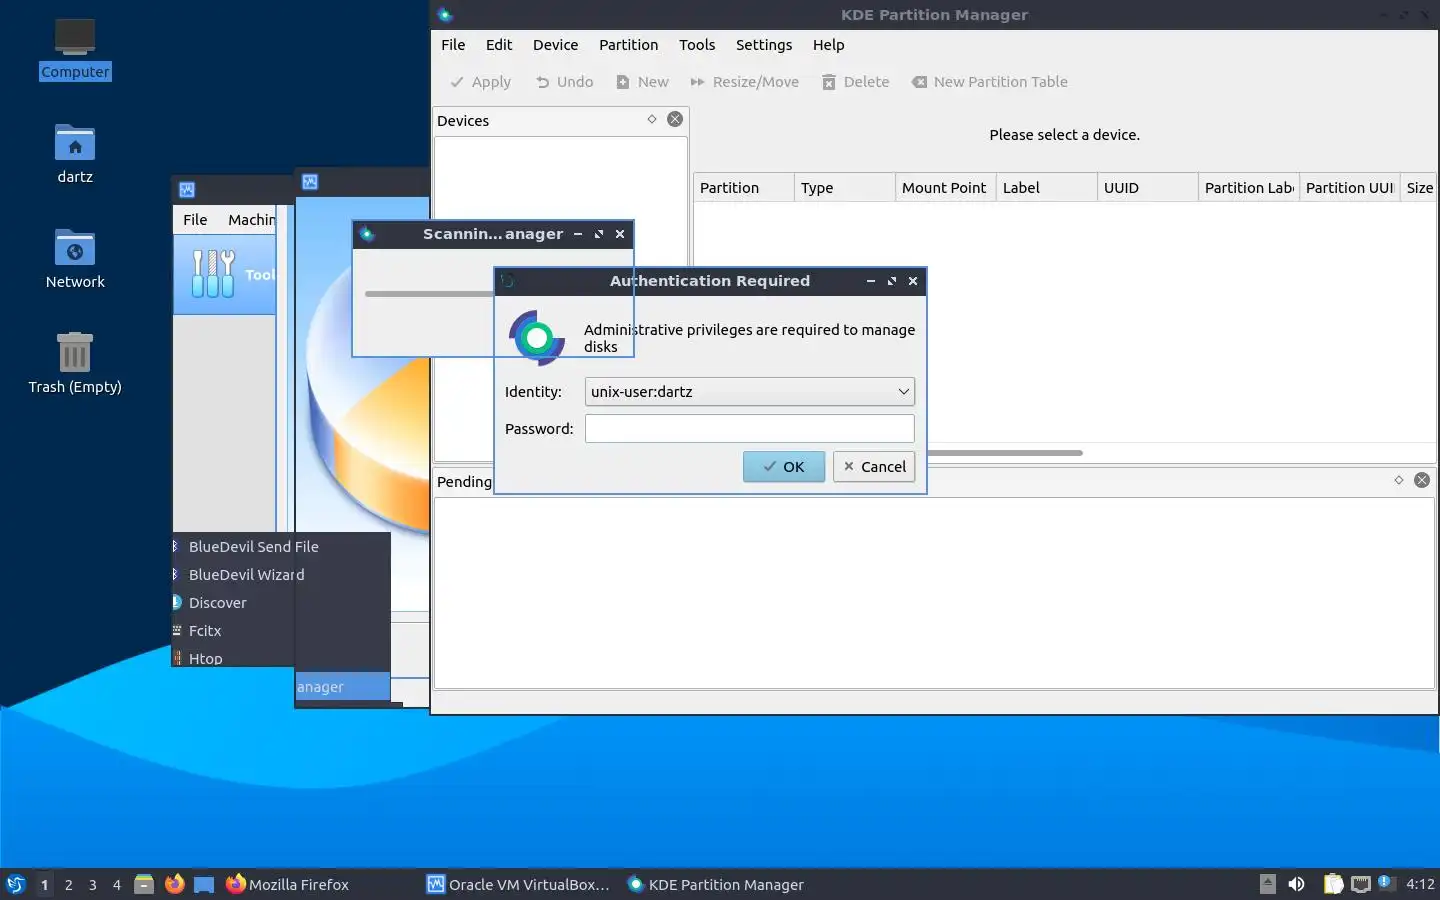Focus the Password input field

click(x=749, y=428)
